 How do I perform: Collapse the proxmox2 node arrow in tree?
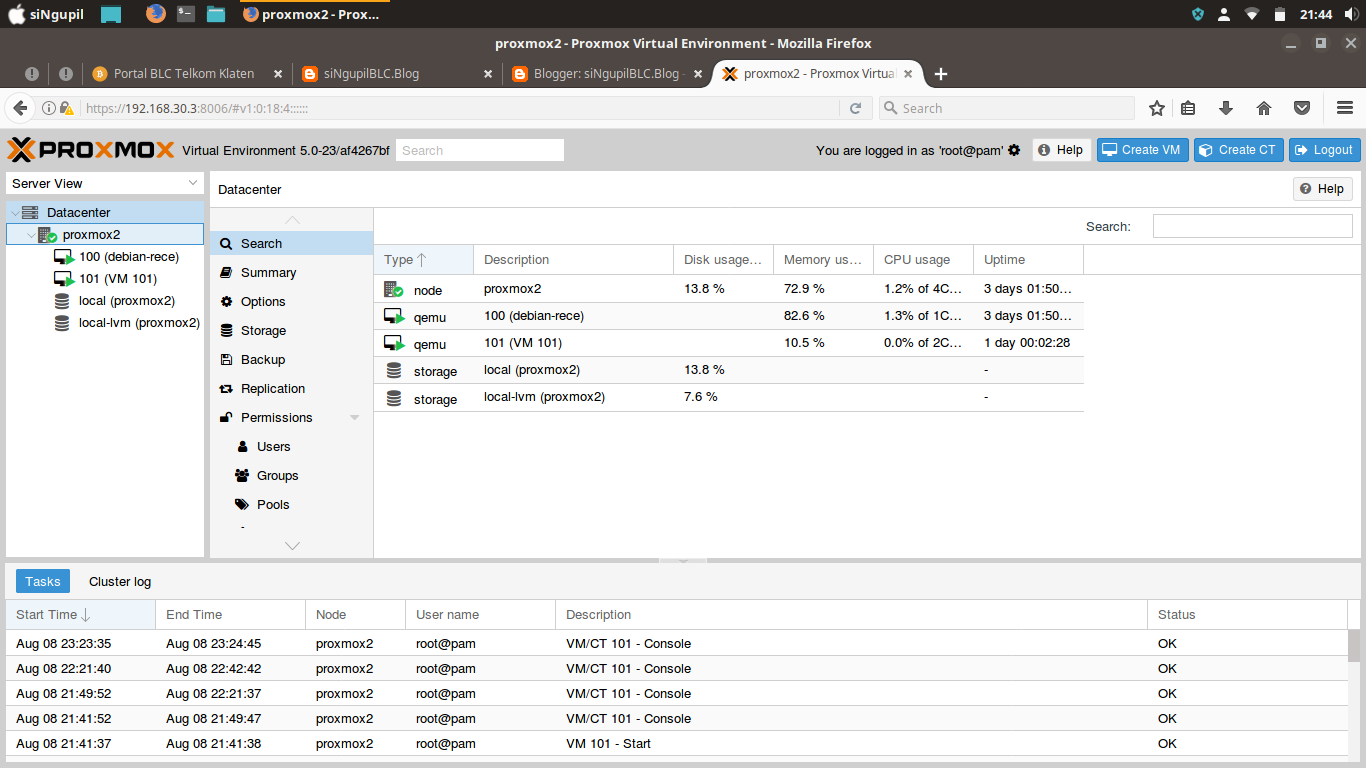pyautogui.click(x=31, y=235)
